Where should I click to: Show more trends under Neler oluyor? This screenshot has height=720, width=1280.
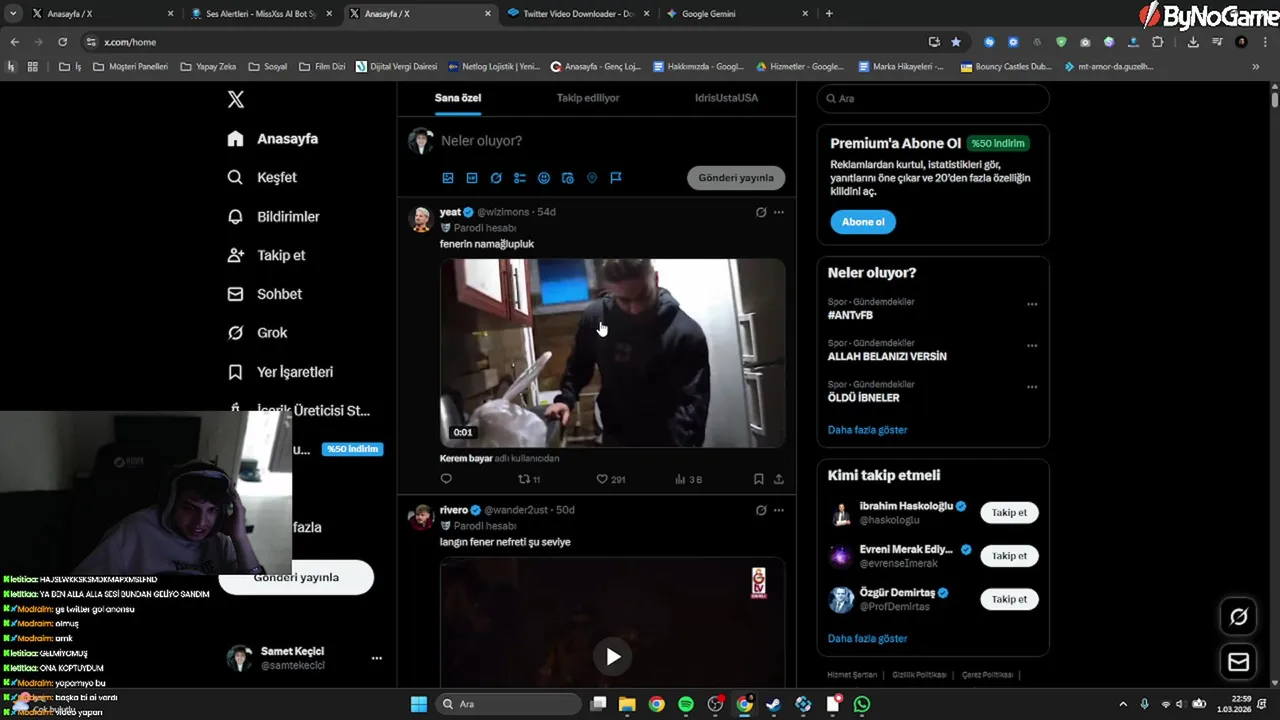[867, 430]
